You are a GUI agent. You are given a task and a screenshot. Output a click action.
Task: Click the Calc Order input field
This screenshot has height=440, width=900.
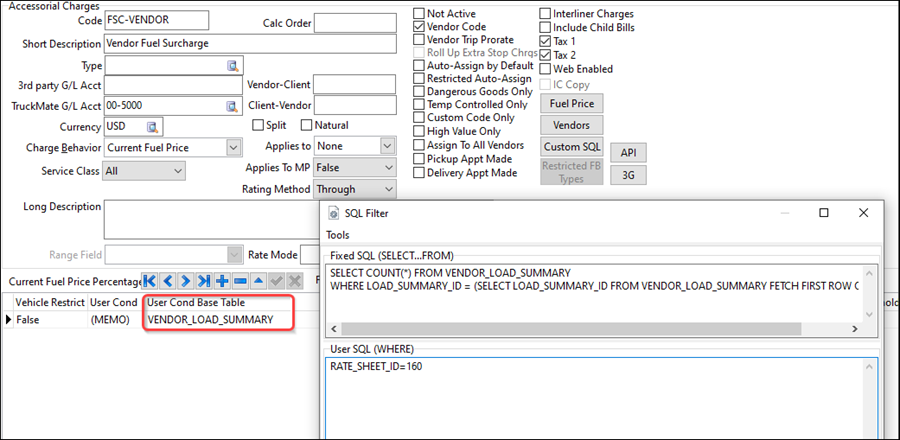pyautogui.click(x=355, y=23)
